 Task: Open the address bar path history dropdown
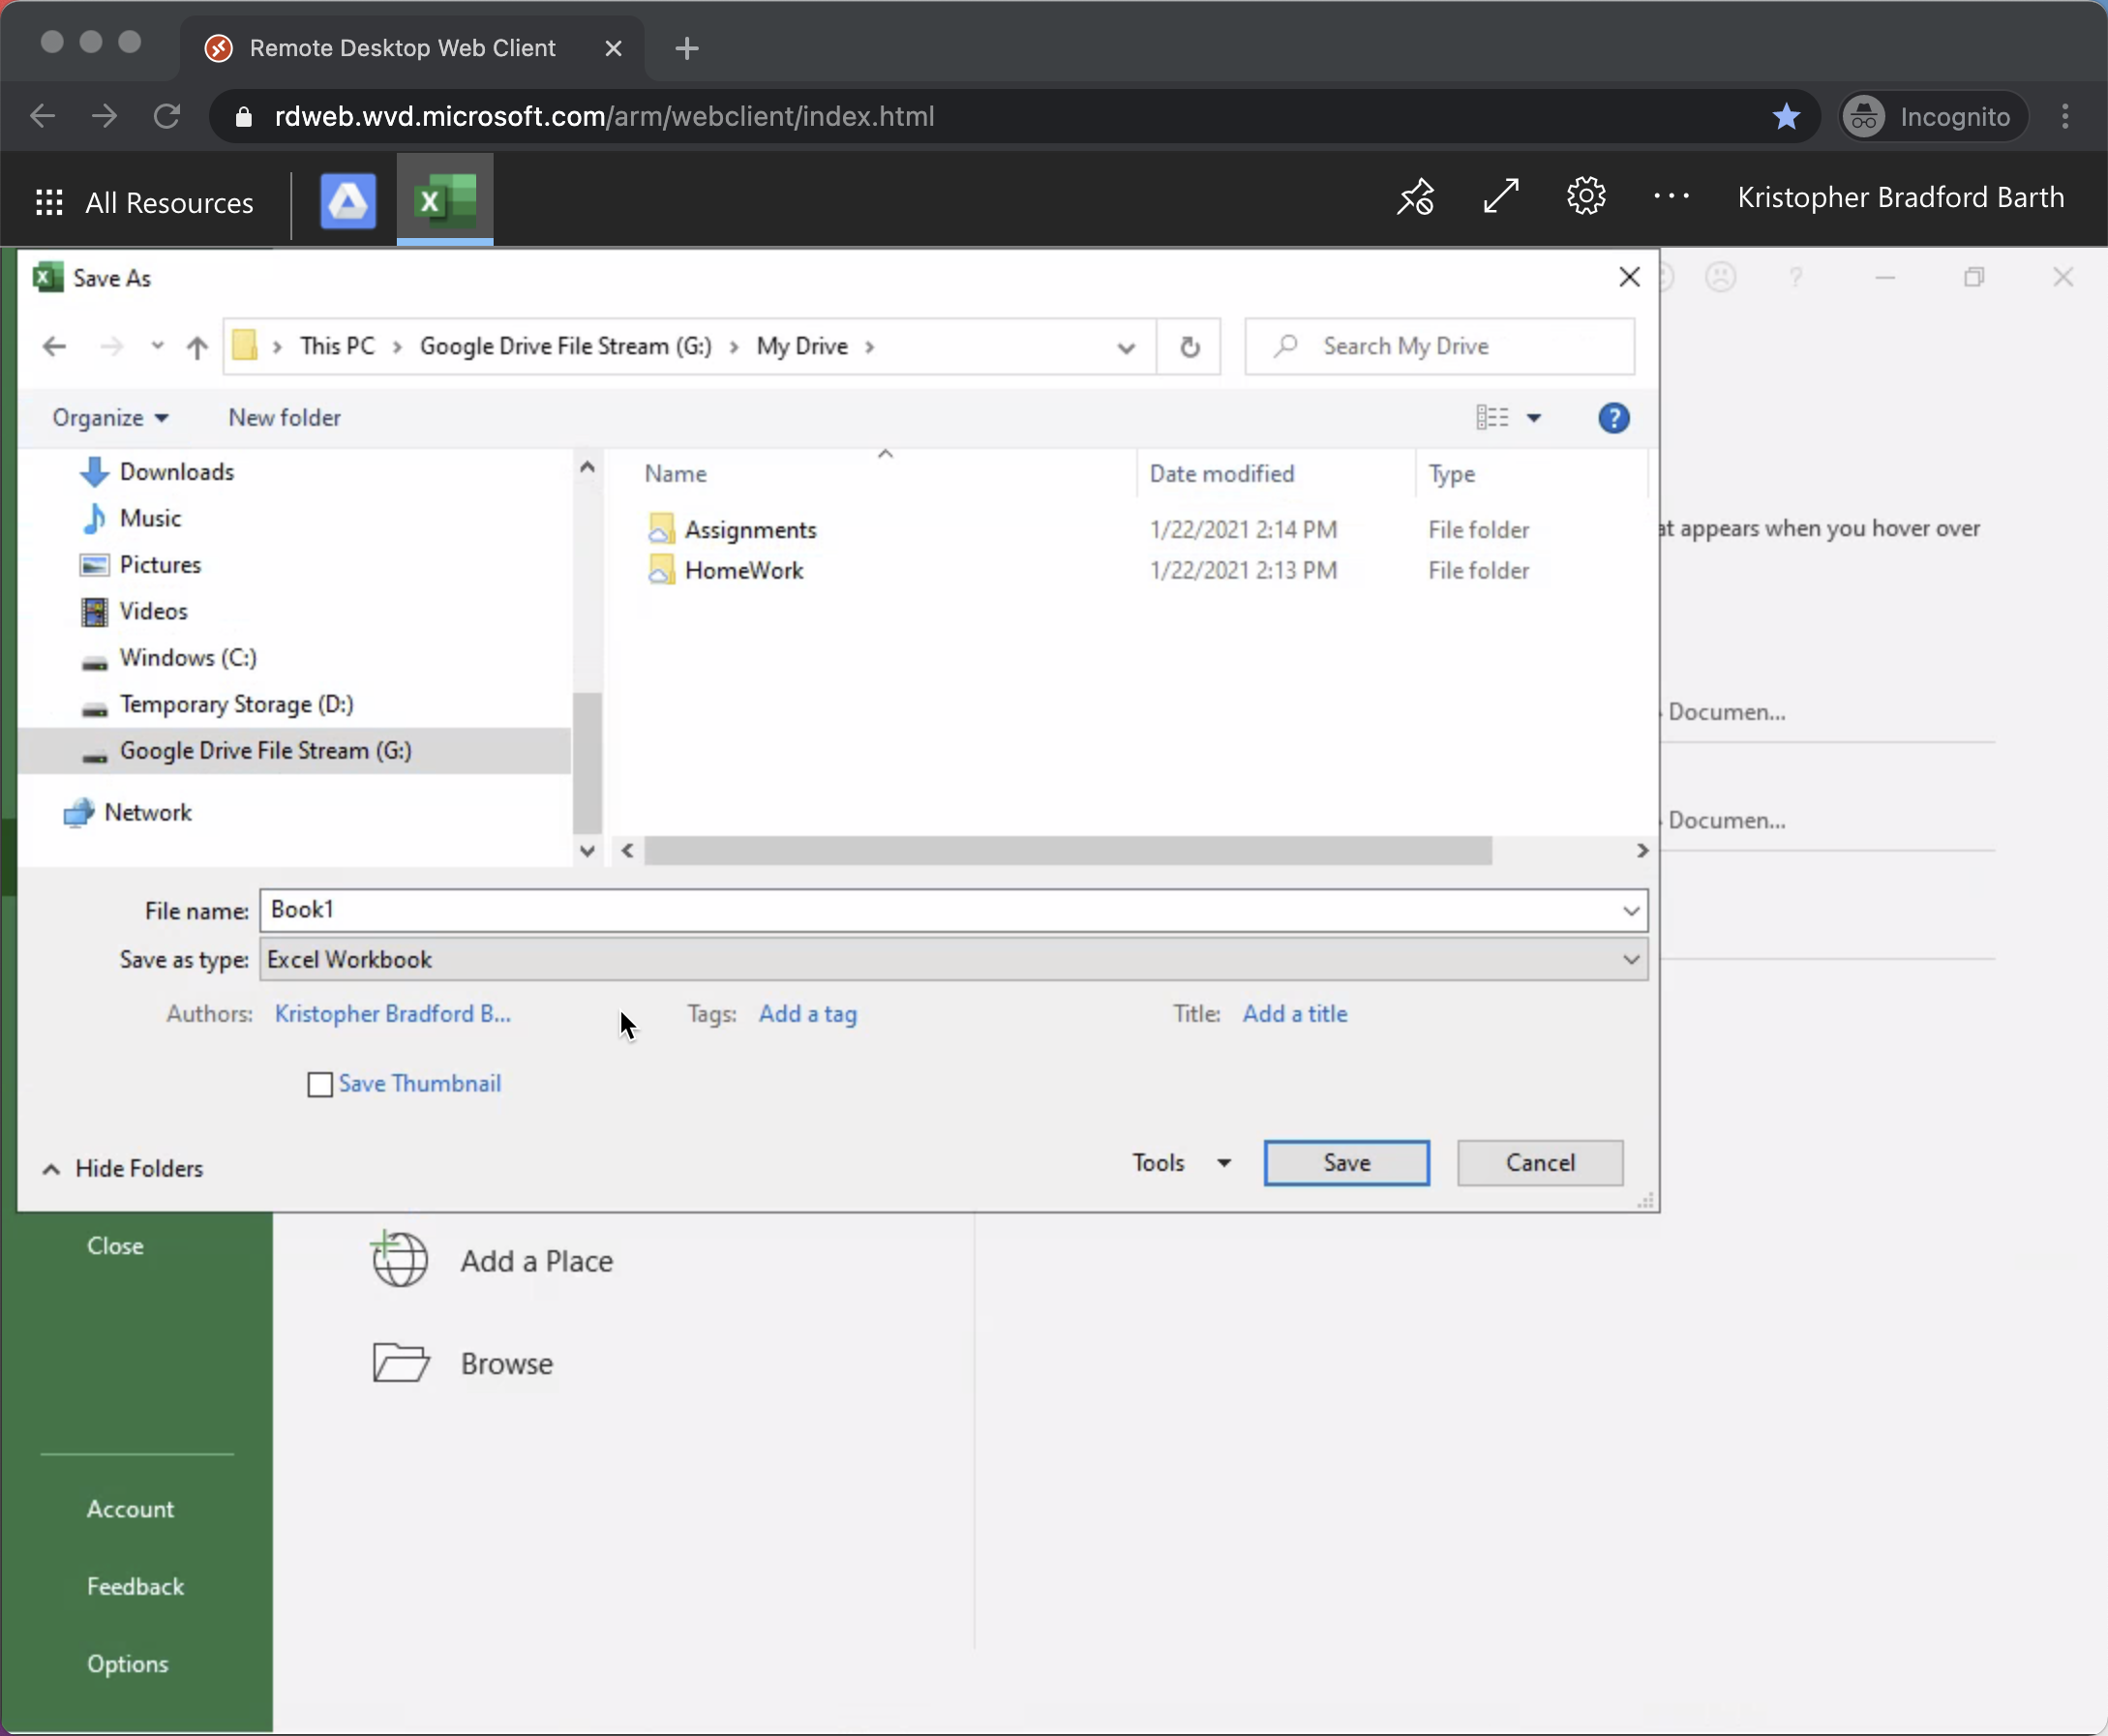[x=1126, y=348]
